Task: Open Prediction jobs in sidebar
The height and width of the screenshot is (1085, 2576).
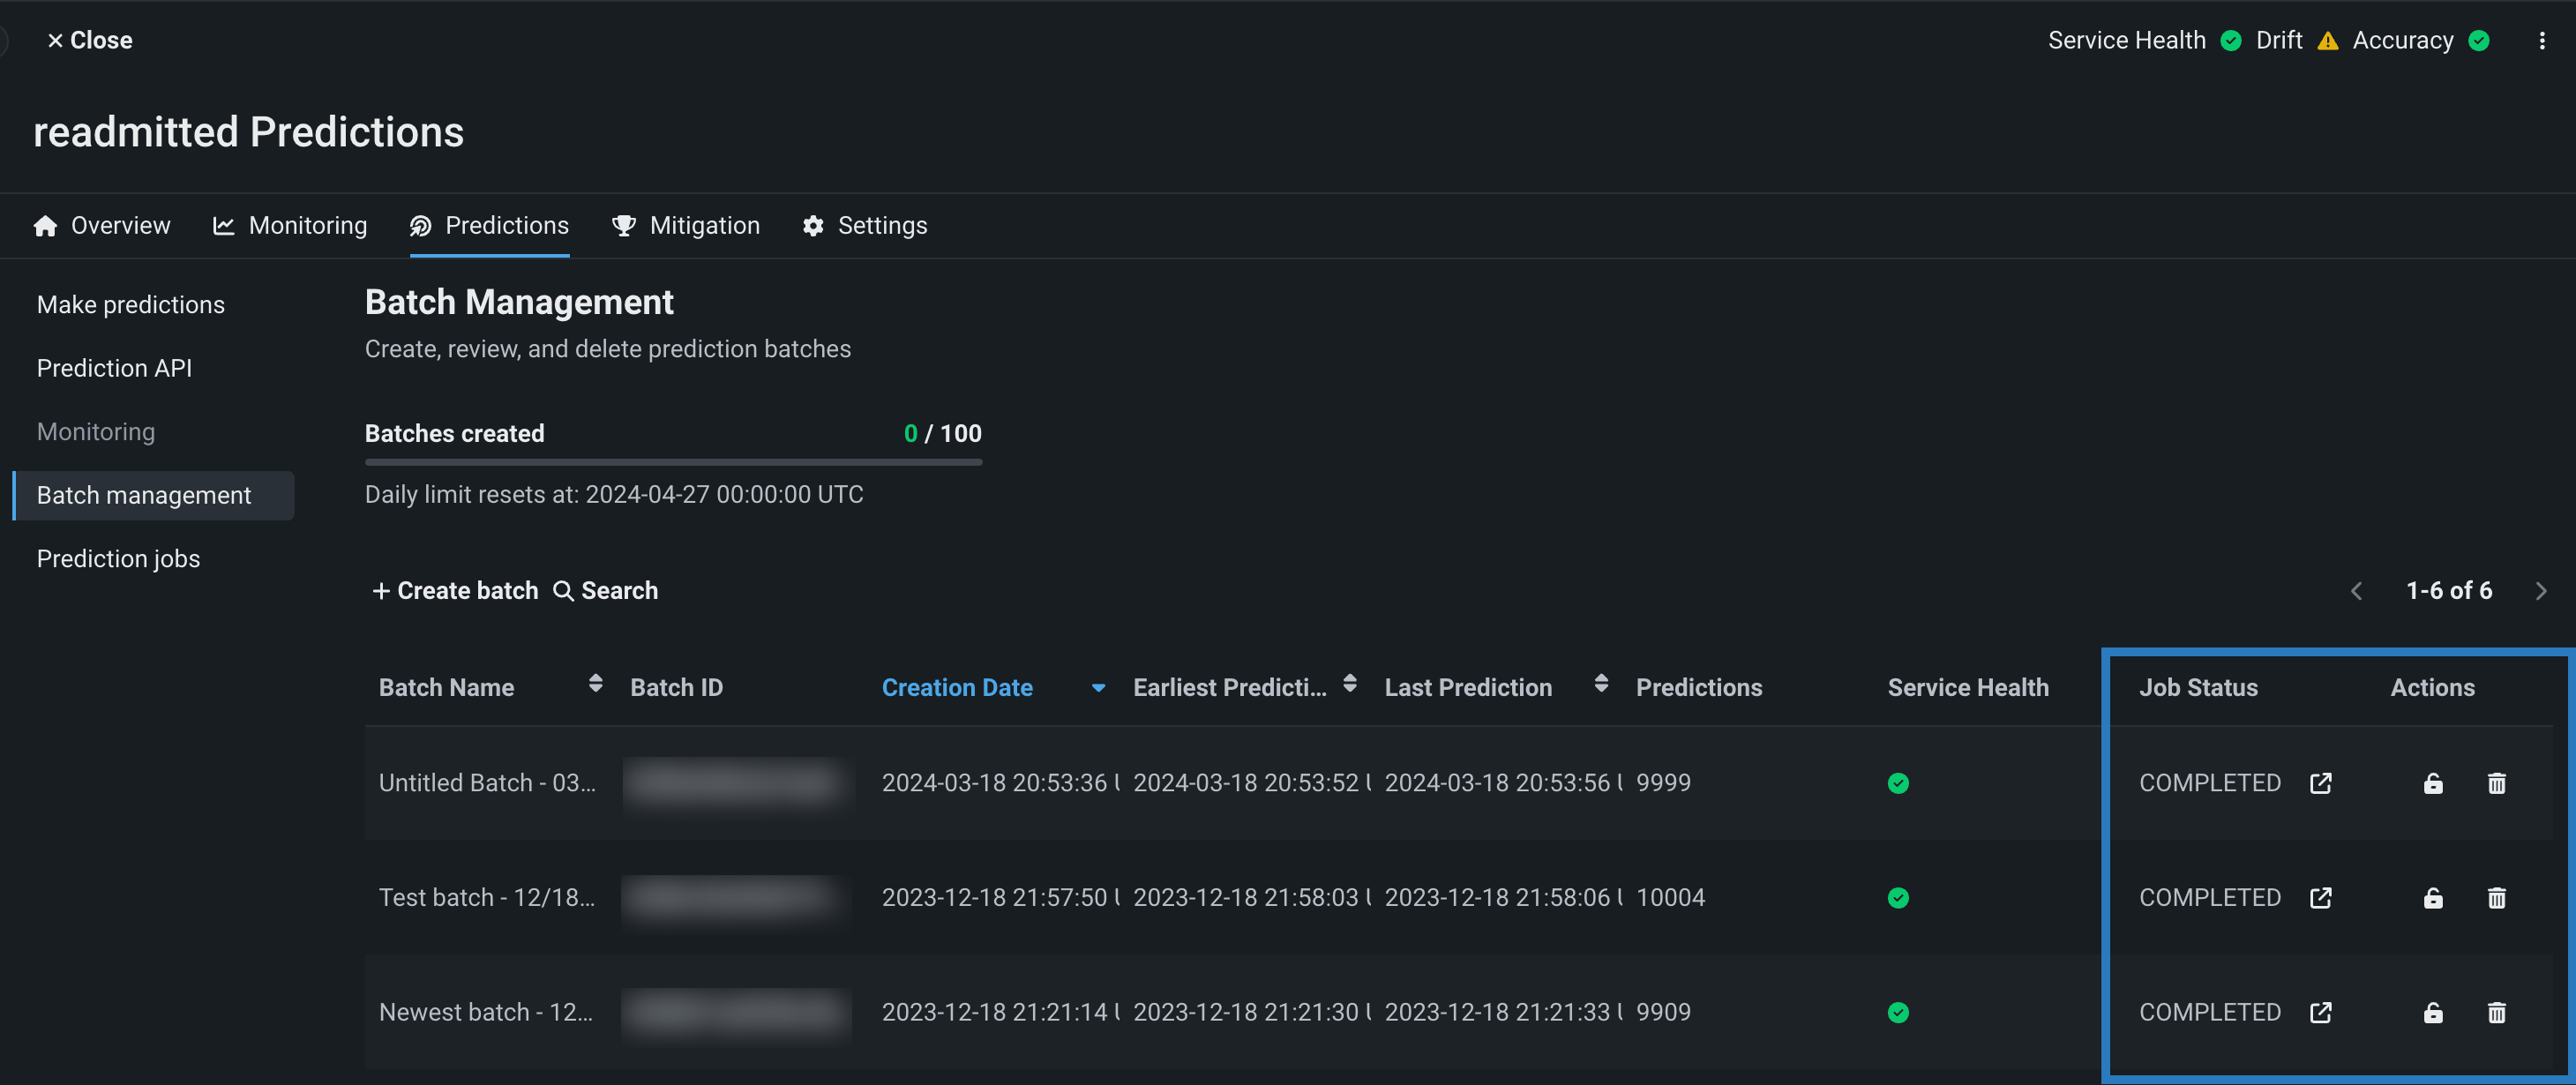Action: coord(118,559)
